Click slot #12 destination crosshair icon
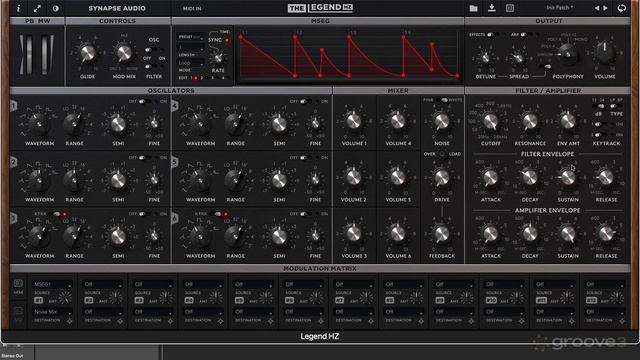The height and width of the screenshot is (360, 640). (622, 321)
